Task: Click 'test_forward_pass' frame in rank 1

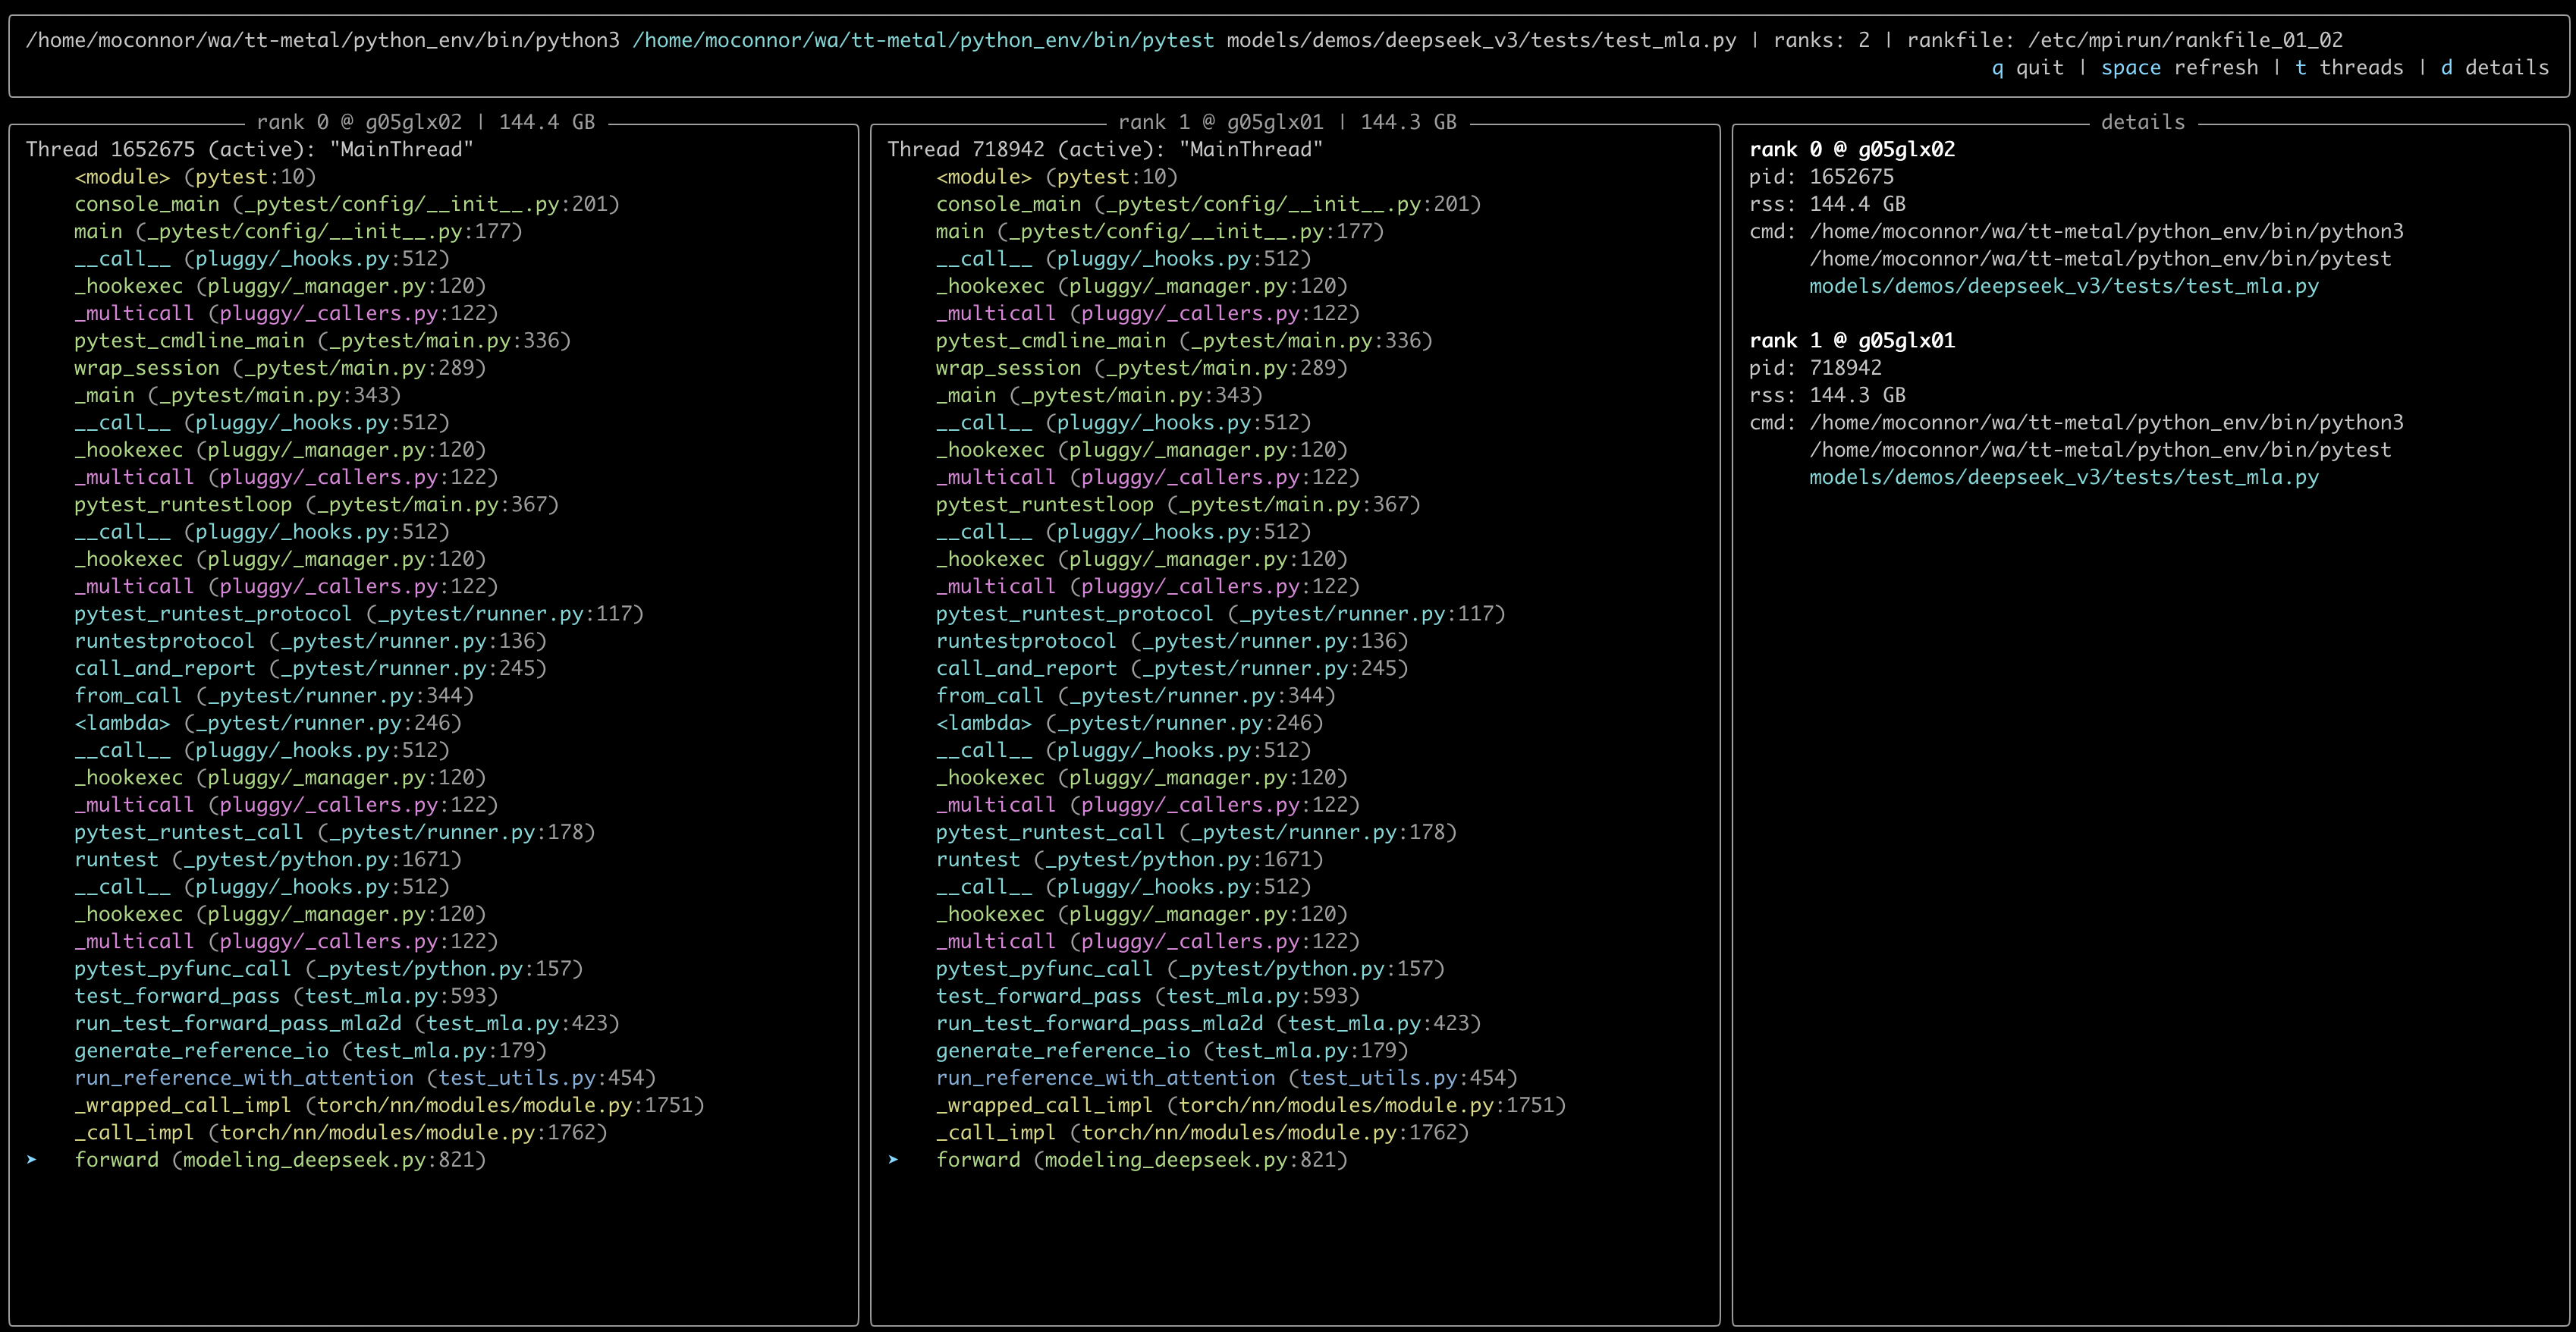Action: [x=1148, y=996]
